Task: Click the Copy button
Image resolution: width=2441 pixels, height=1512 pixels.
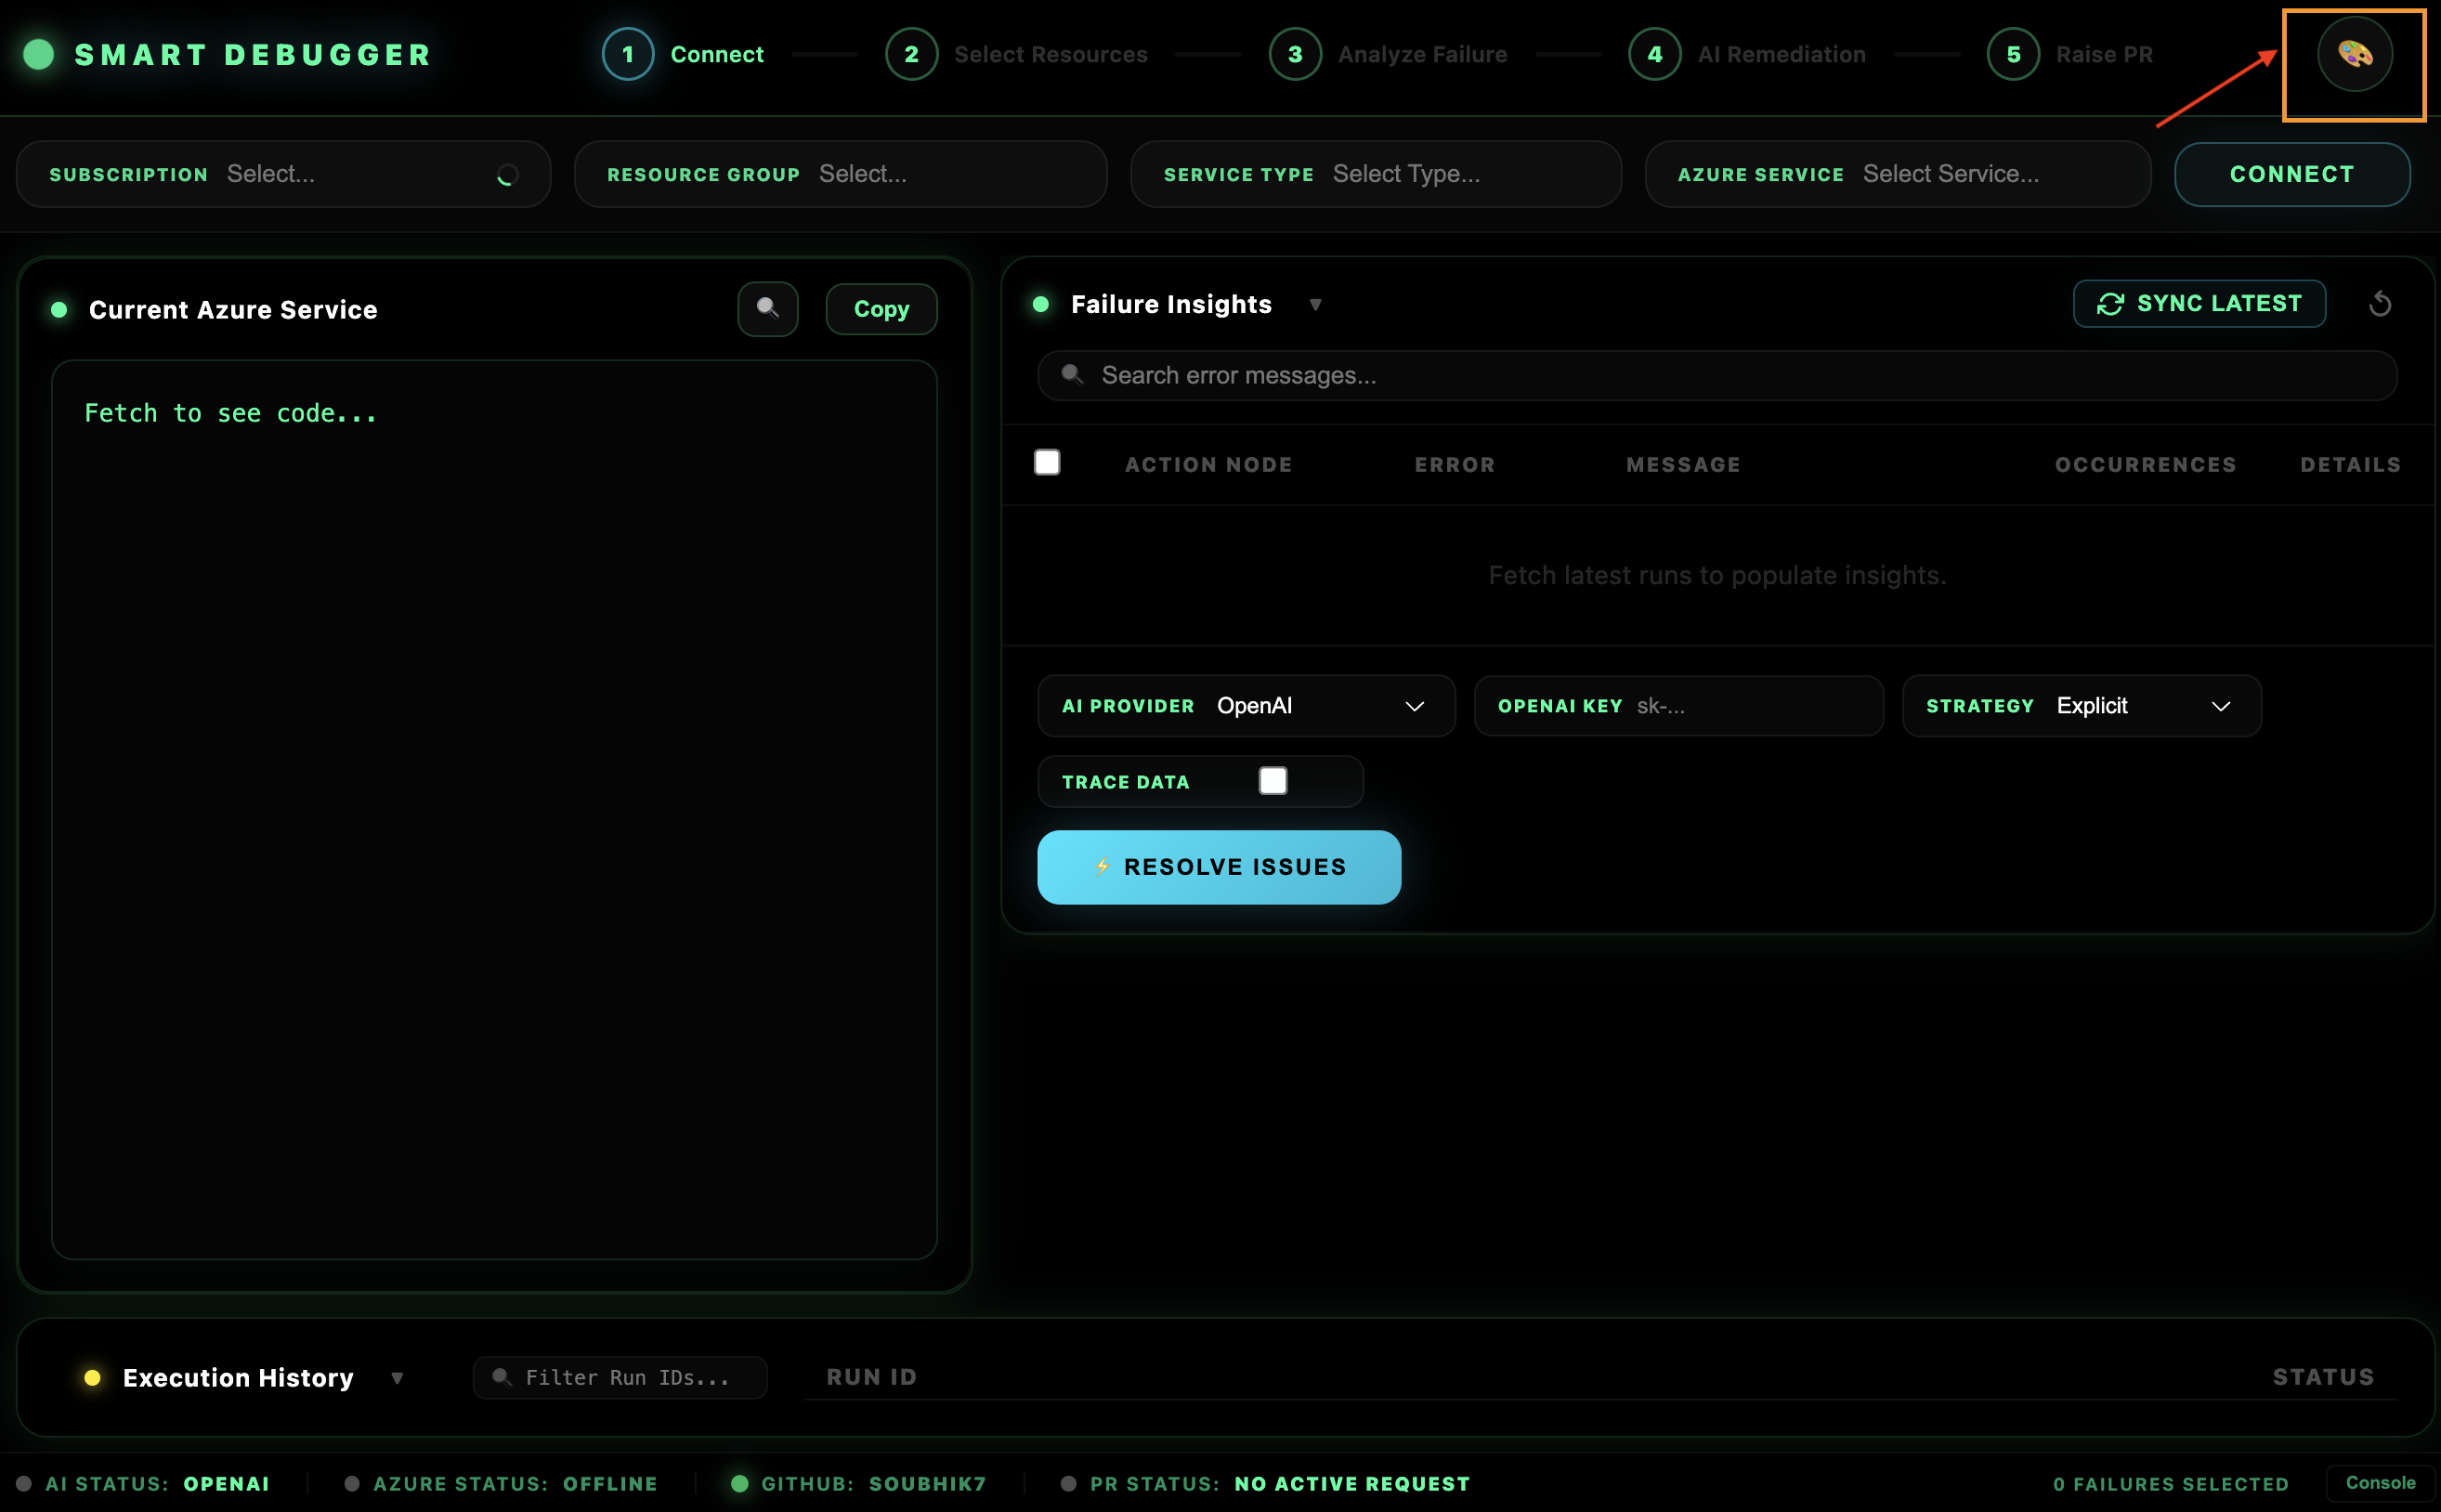Action: click(881, 309)
